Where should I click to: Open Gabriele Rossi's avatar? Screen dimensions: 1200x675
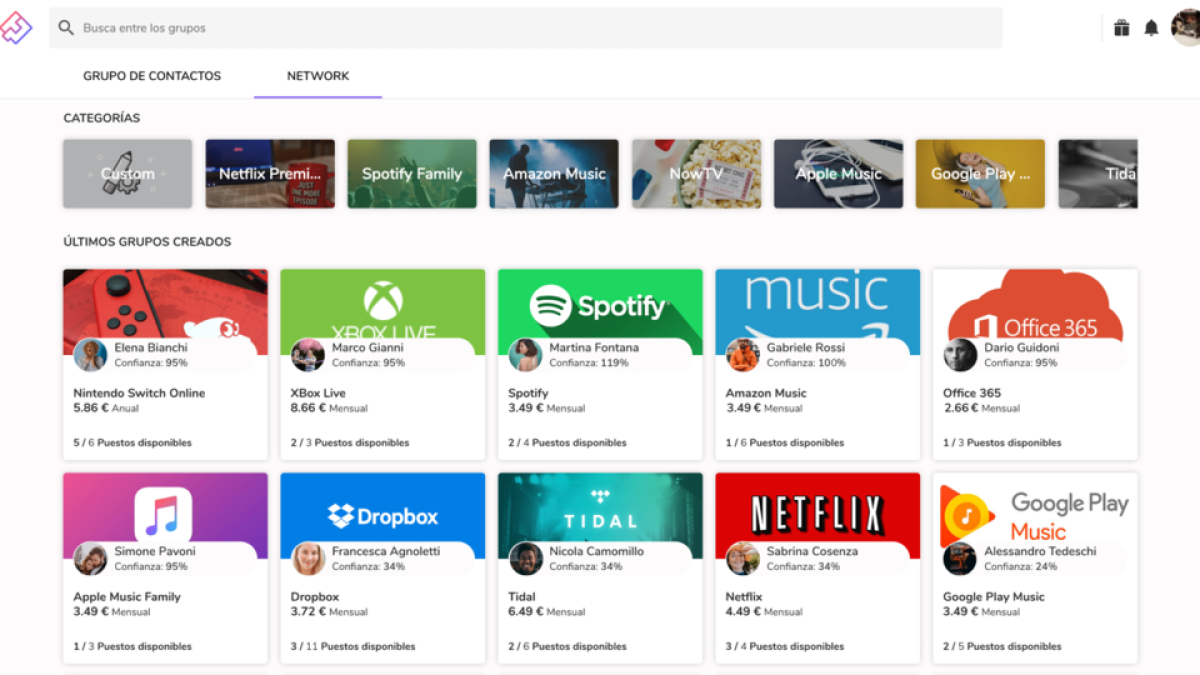click(x=743, y=355)
